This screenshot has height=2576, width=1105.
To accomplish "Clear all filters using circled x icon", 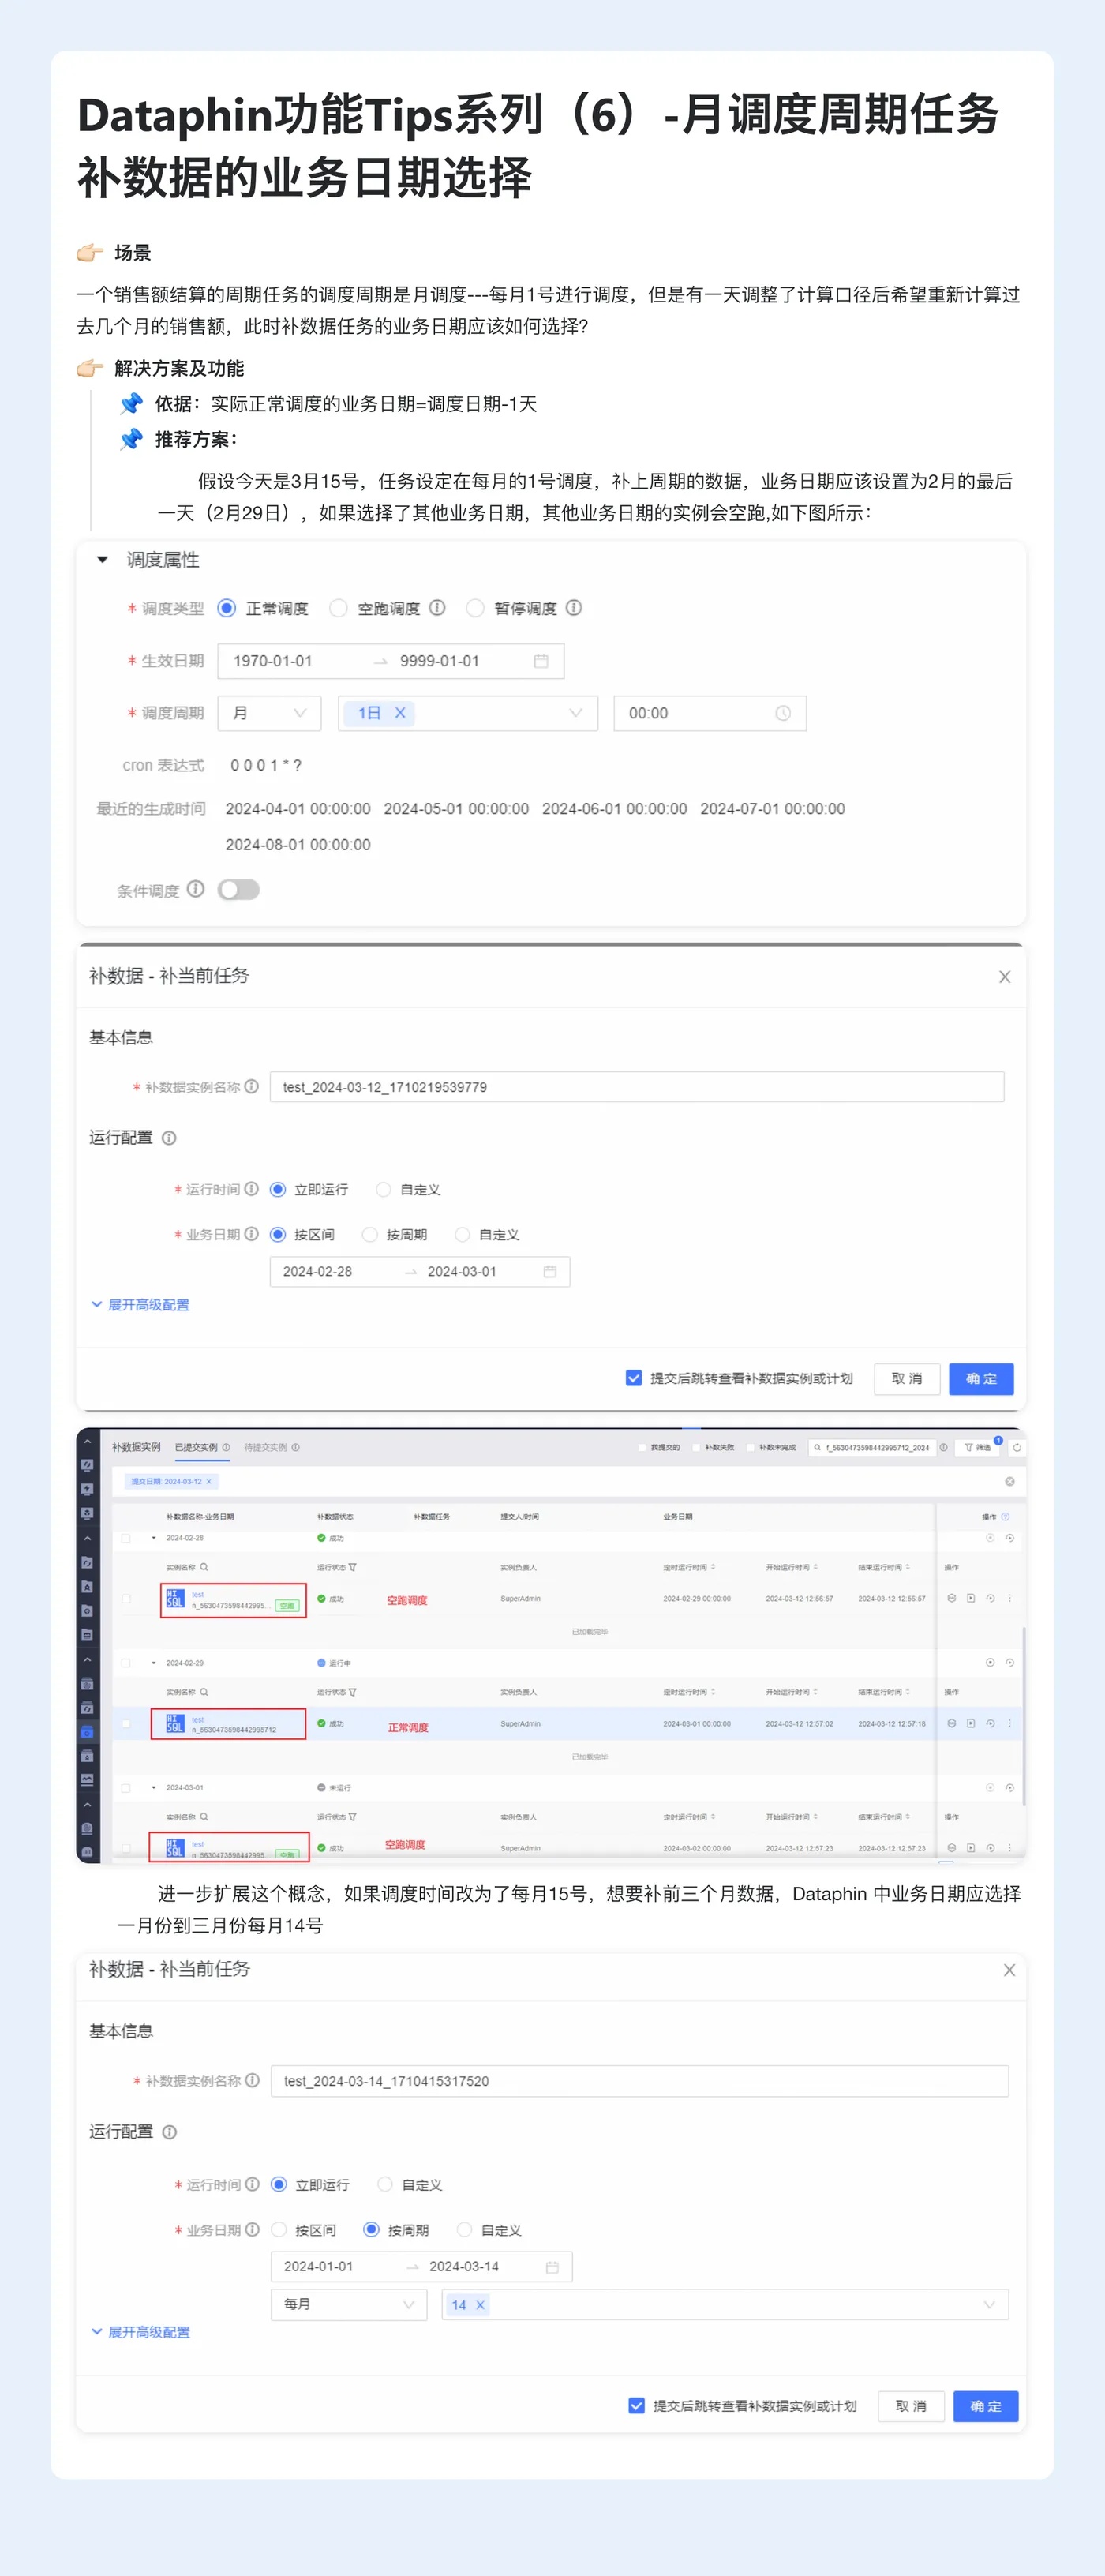I will (x=1010, y=1482).
